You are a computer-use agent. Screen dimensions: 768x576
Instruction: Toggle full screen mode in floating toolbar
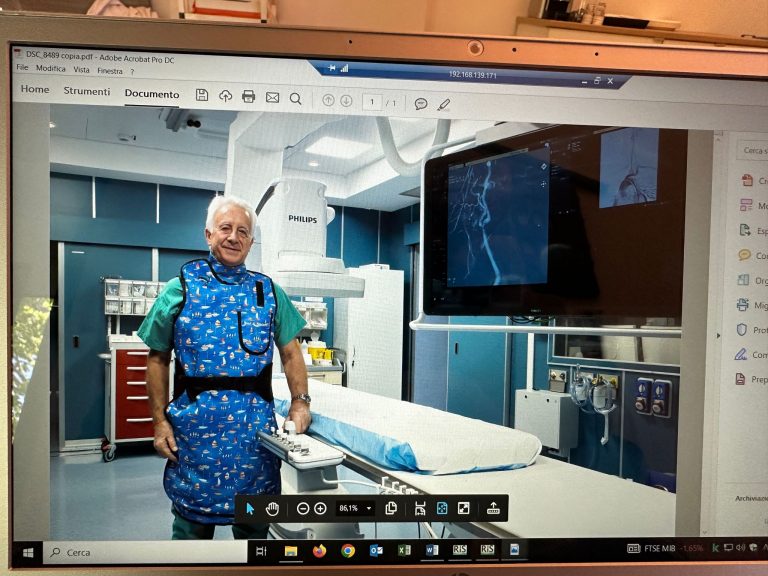pos(464,508)
